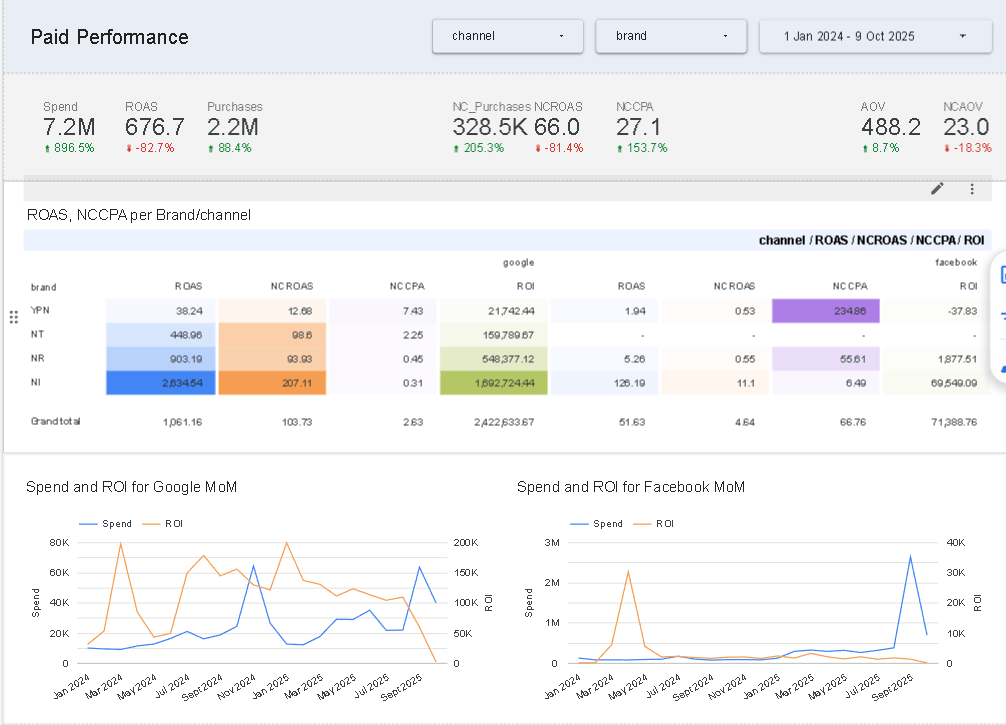The height and width of the screenshot is (725, 1006).
Task: Select the AOV 488.2 scorecard value
Action: click(x=891, y=127)
